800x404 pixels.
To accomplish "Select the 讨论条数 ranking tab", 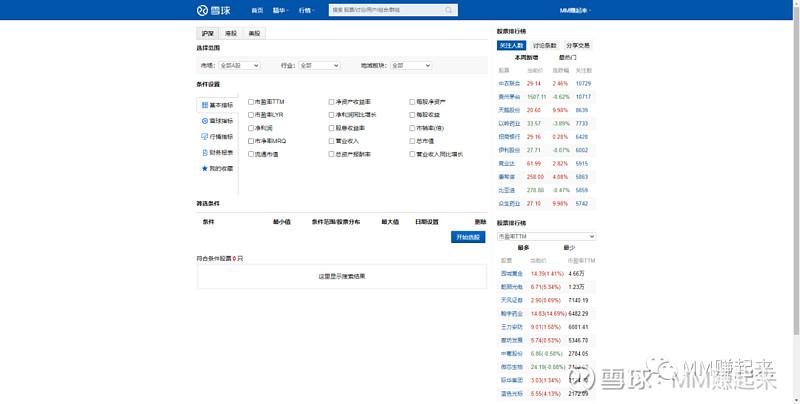I will pos(544,45).
